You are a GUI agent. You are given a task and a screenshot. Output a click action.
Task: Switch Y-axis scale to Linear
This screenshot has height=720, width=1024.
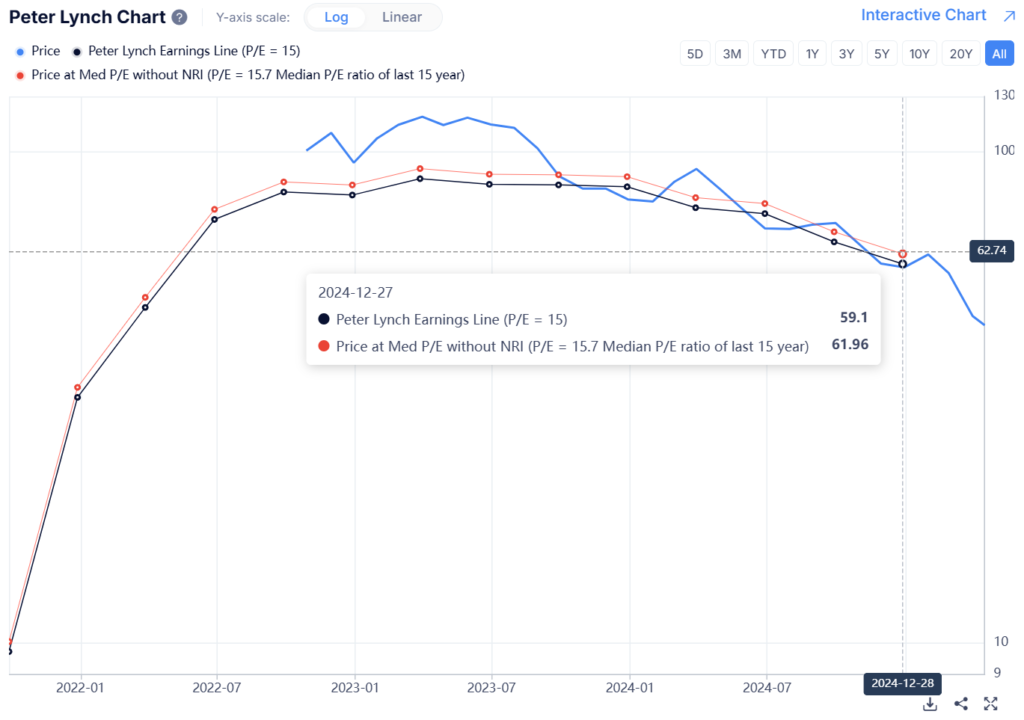coord(402,17)
